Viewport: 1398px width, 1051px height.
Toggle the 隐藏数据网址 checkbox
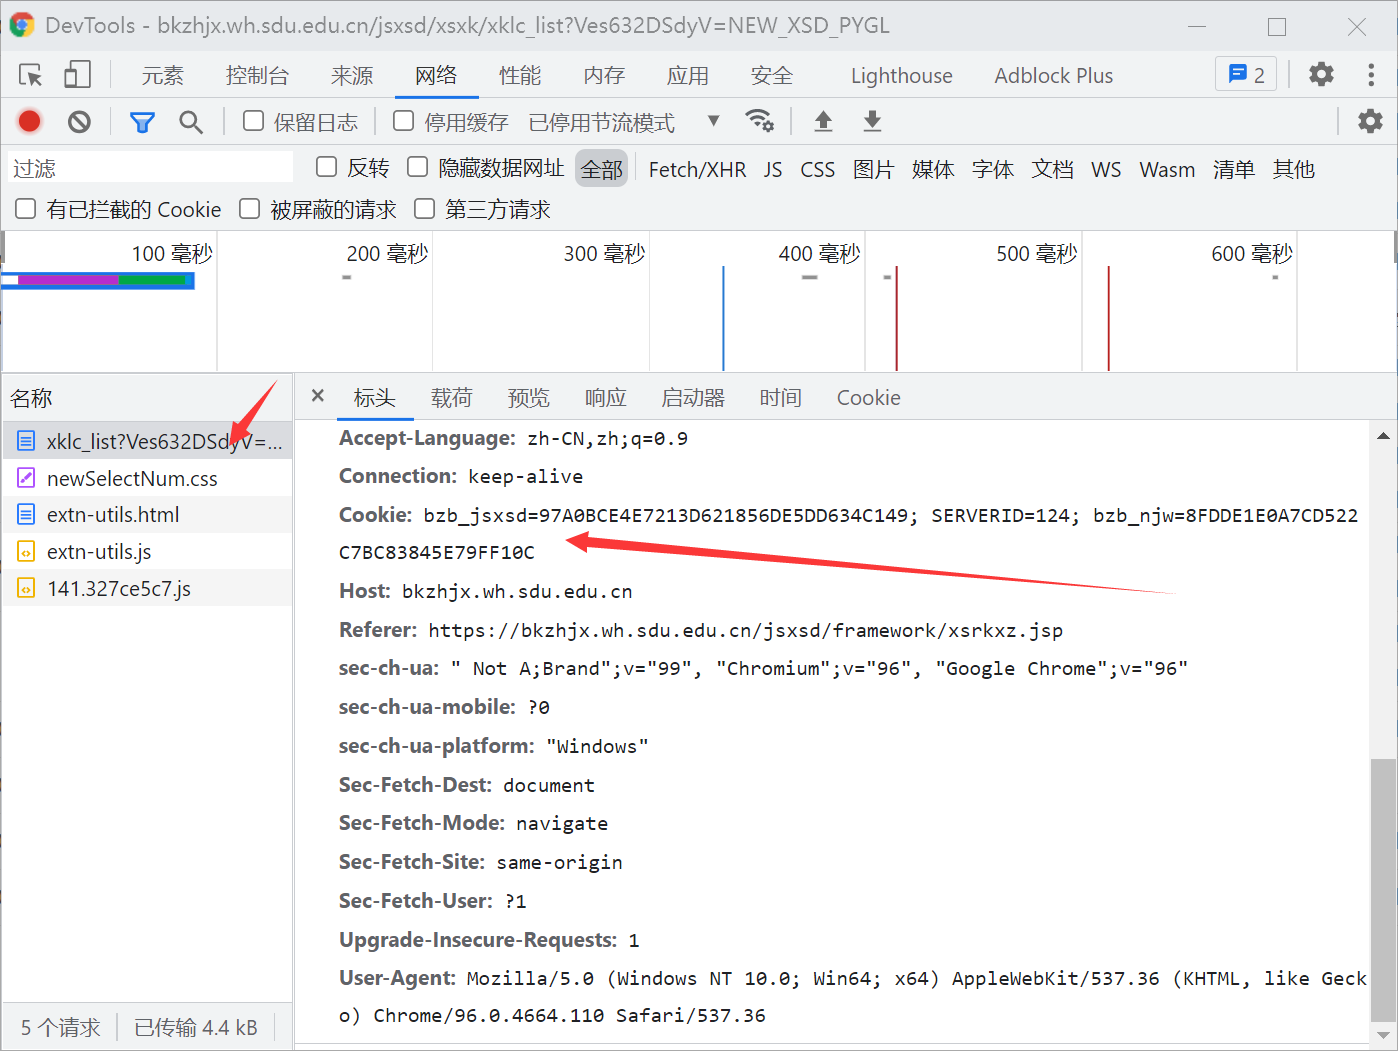click(418, 167)
